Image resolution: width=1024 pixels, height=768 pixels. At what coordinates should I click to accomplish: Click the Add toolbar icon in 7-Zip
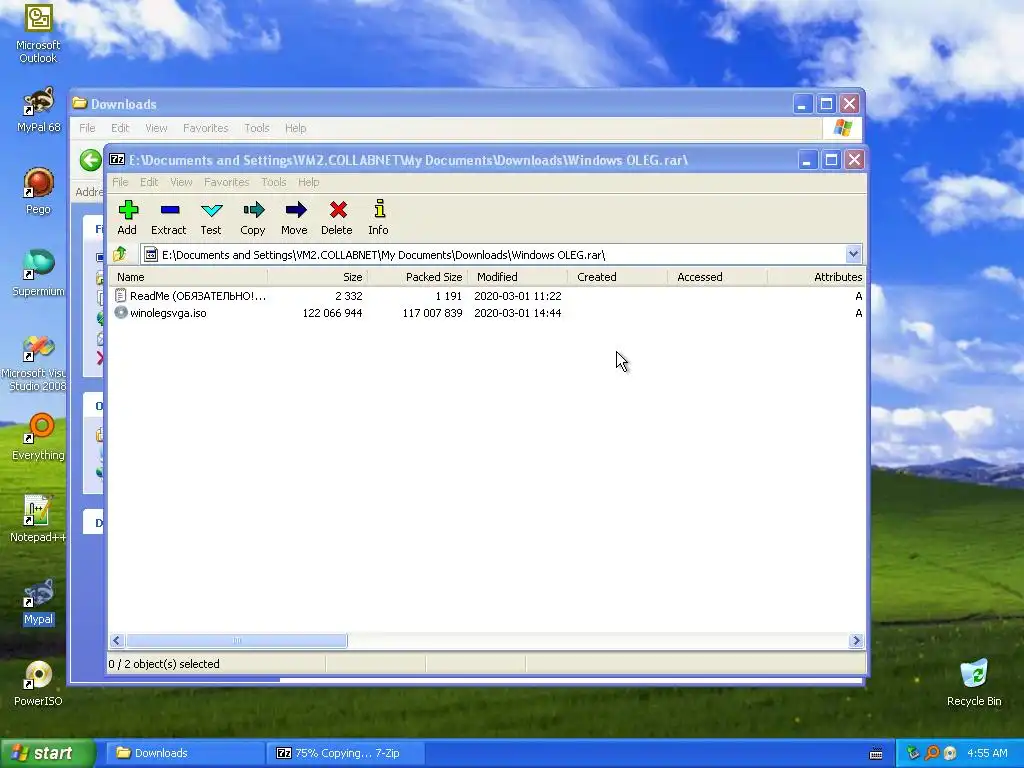pyautogui.click(x=127, y=217)
